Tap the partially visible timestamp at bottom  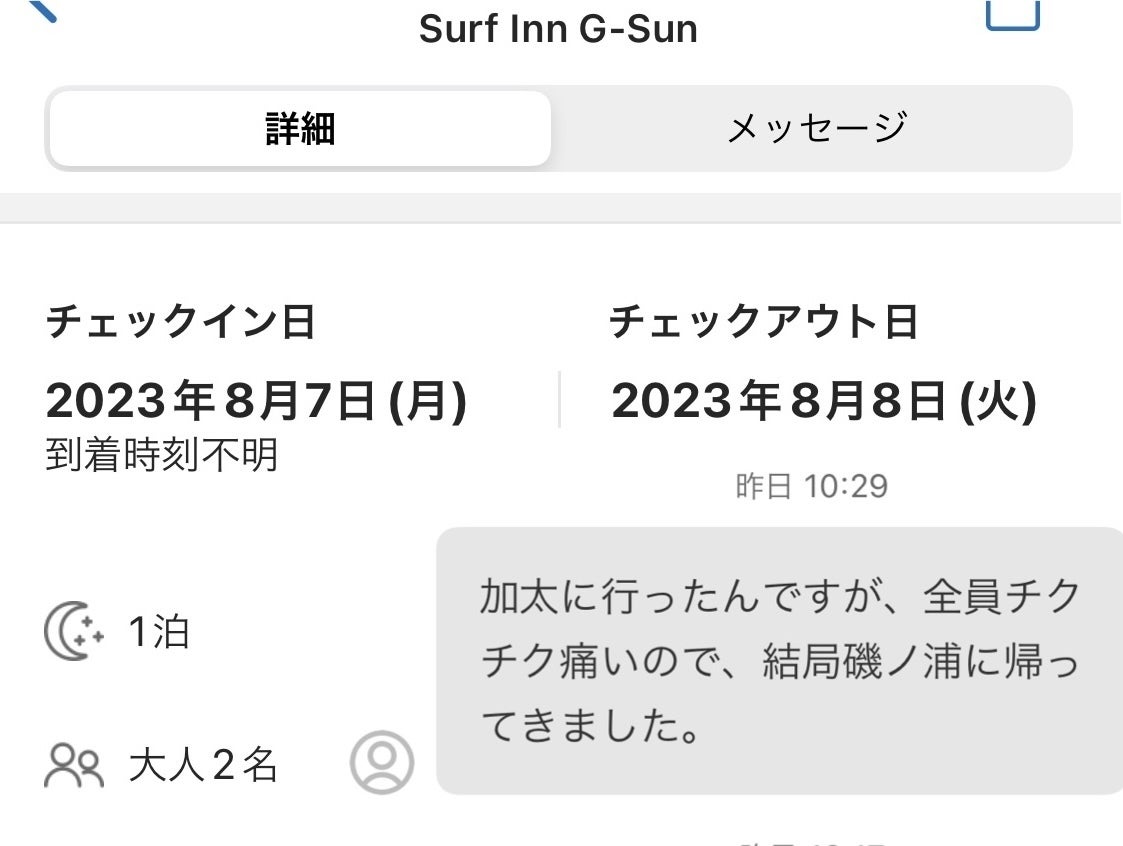(x=811, y=841)
